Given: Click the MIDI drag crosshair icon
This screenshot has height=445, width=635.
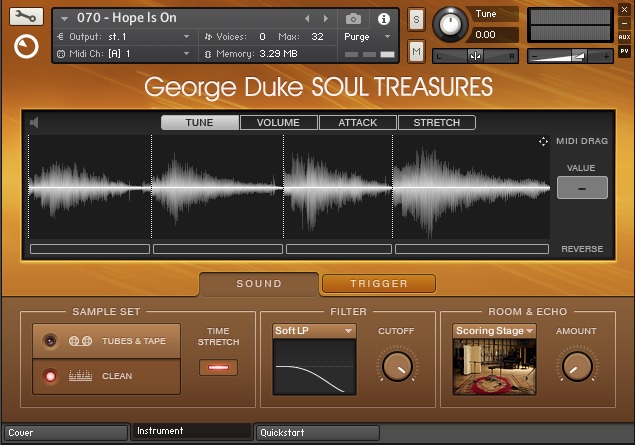Looking at the screenshot, I should (x=543, y=142).
